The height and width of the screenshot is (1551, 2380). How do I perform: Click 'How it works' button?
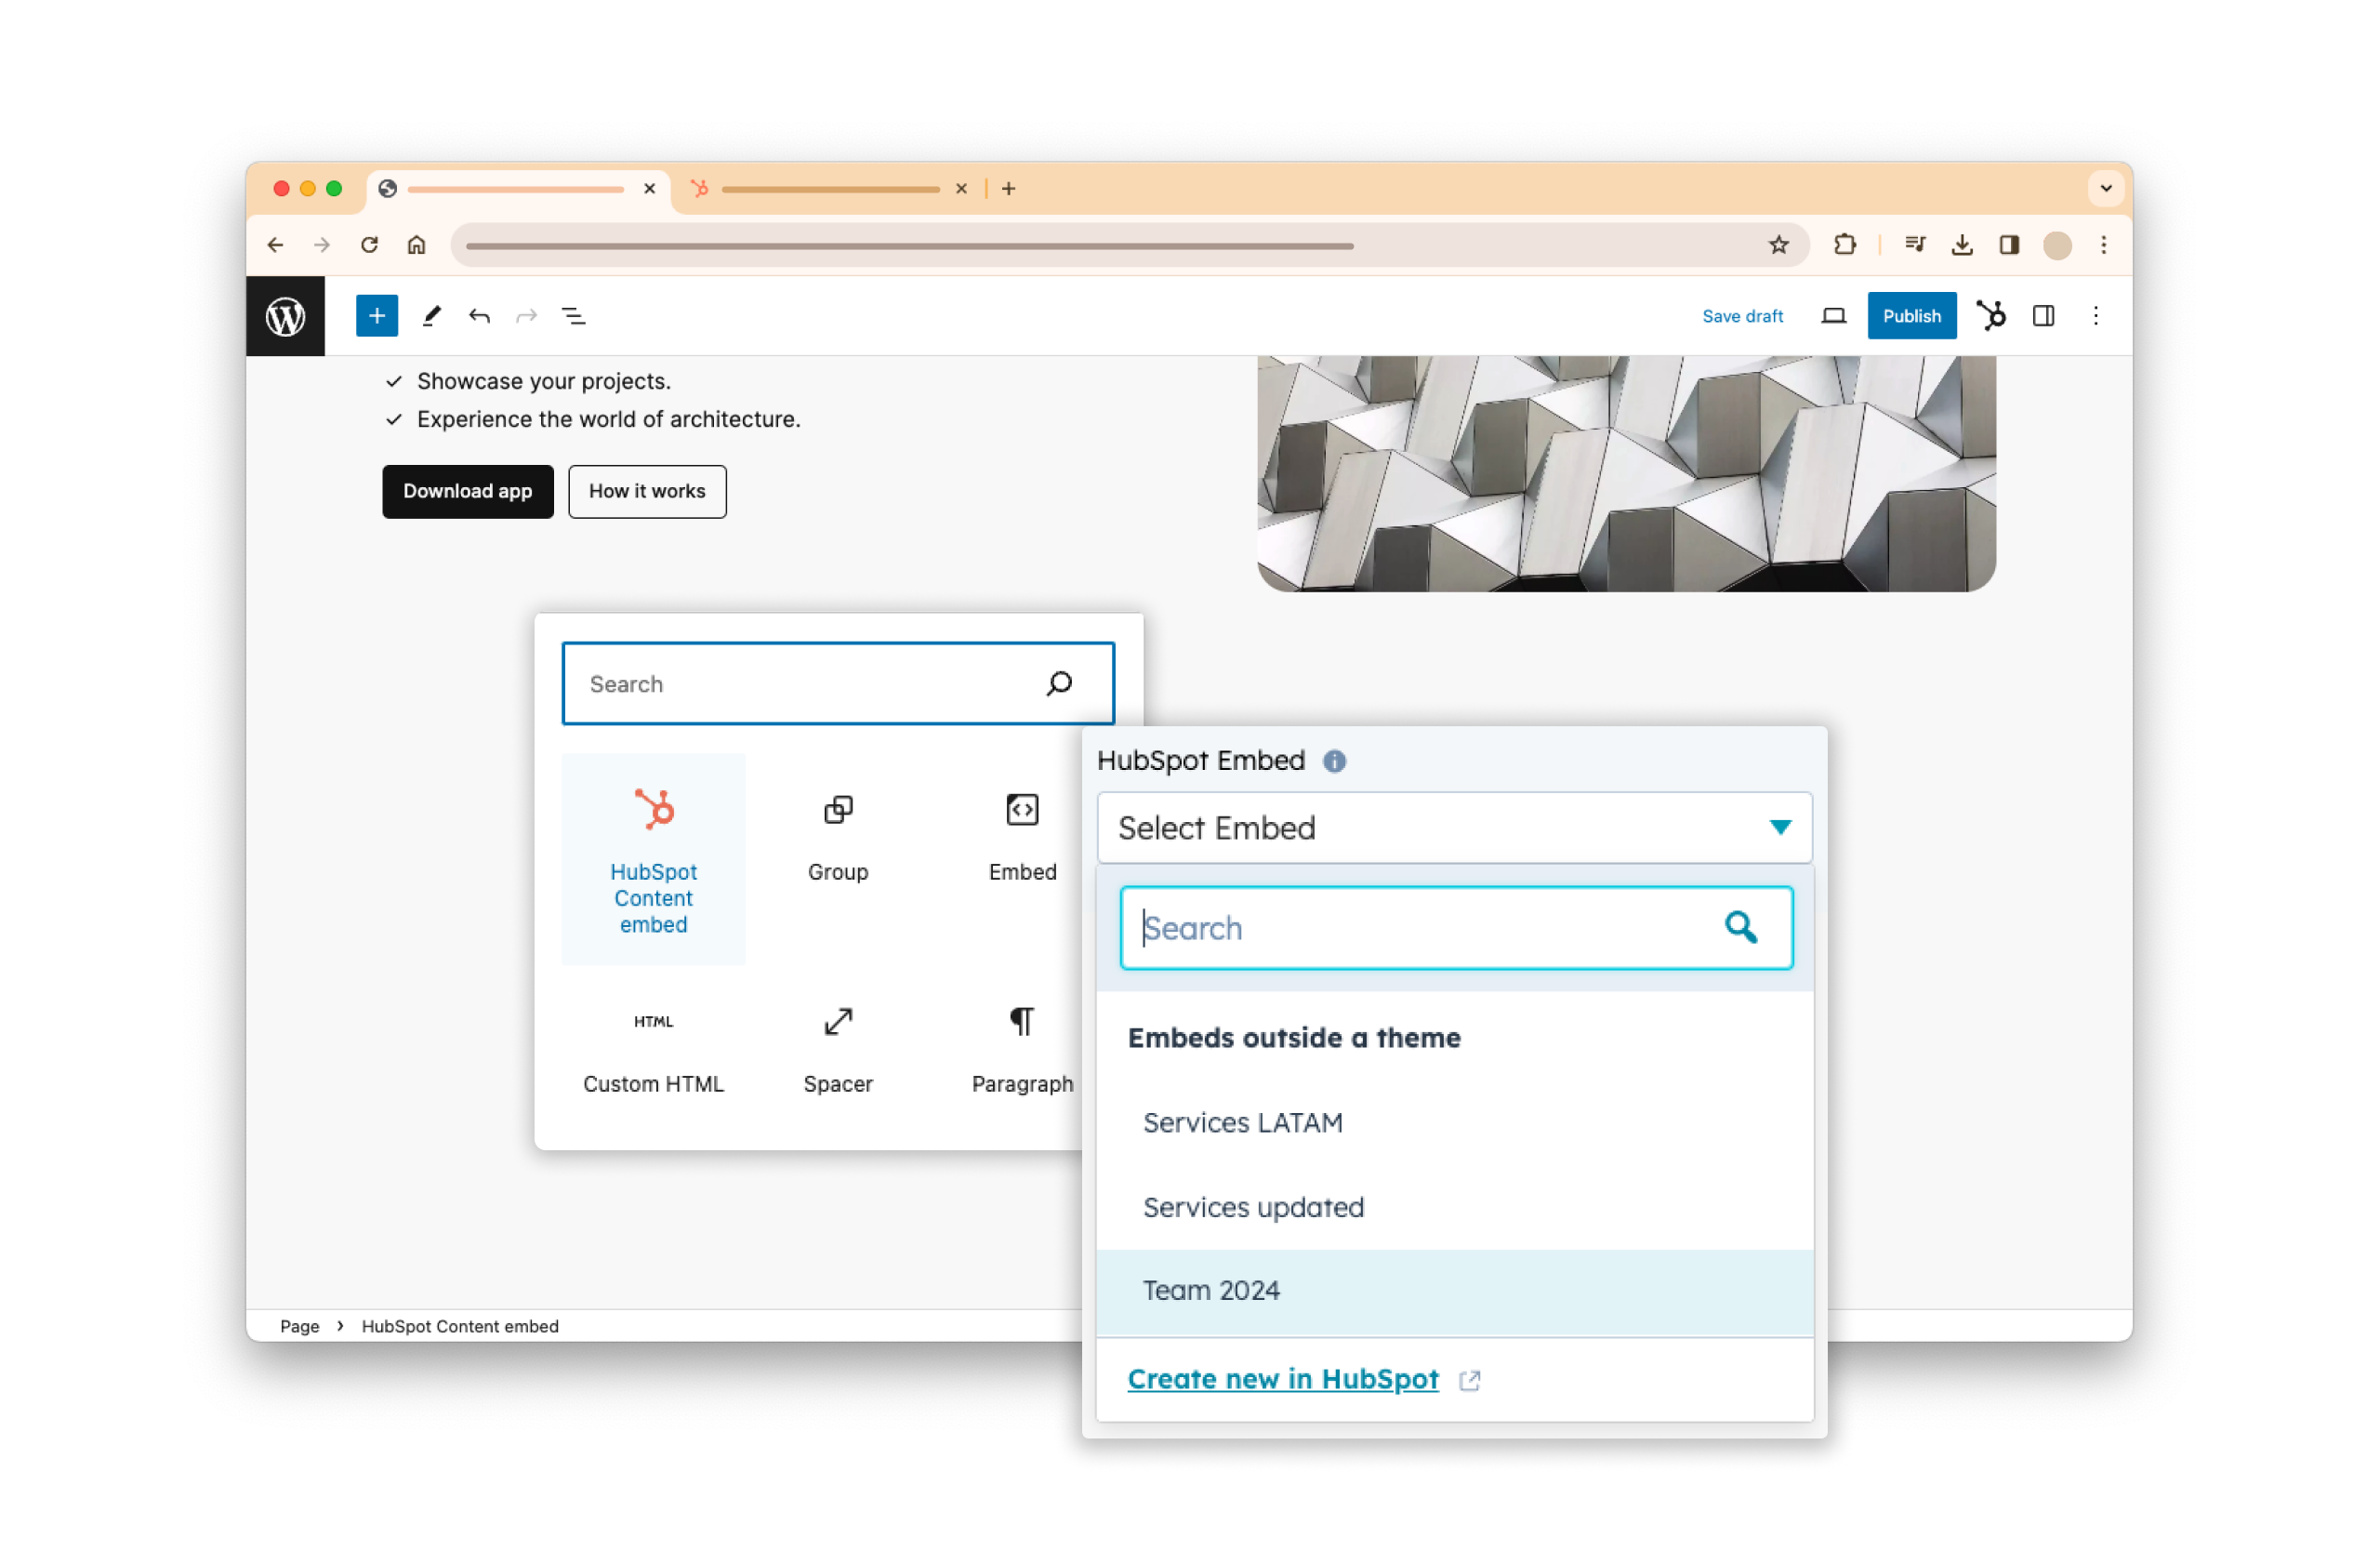[x=643, y=489]
